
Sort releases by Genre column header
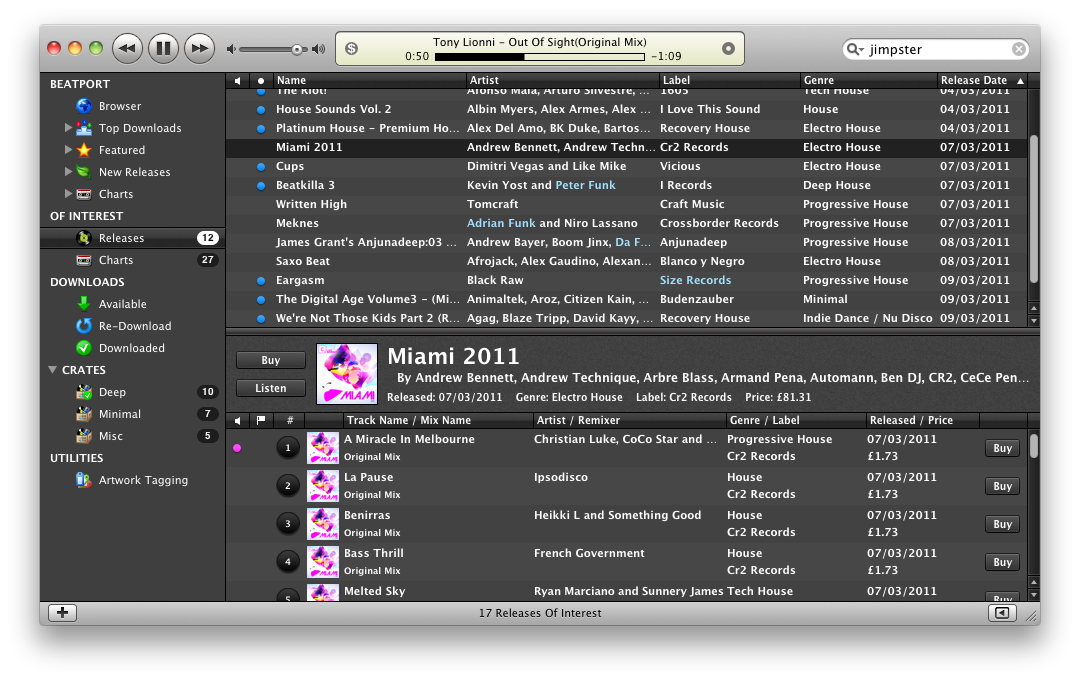(867, 80)
